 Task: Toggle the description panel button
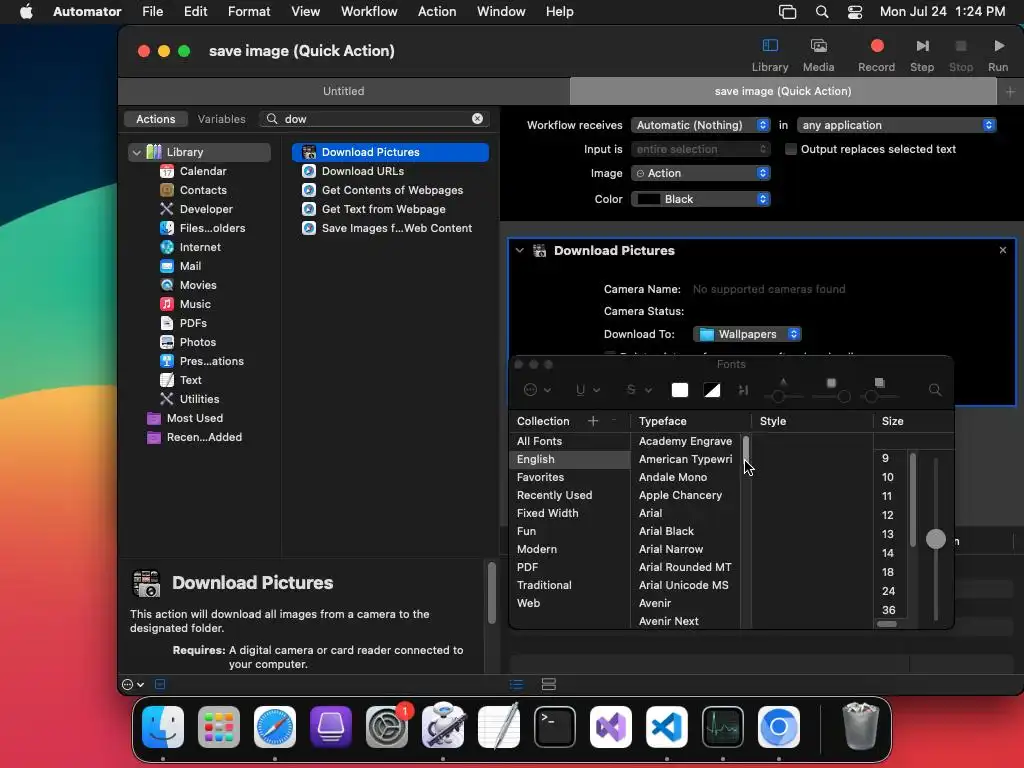click(x=160, y=684)
